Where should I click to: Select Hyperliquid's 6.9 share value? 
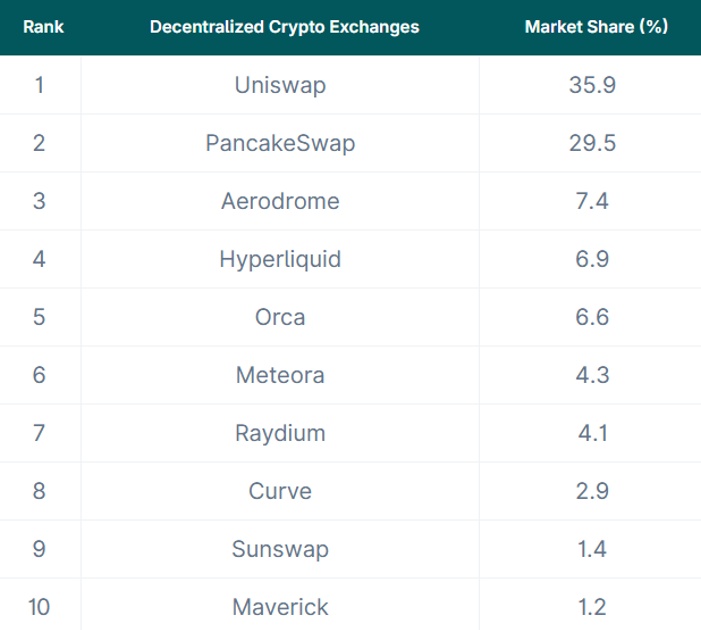(592, 259)
